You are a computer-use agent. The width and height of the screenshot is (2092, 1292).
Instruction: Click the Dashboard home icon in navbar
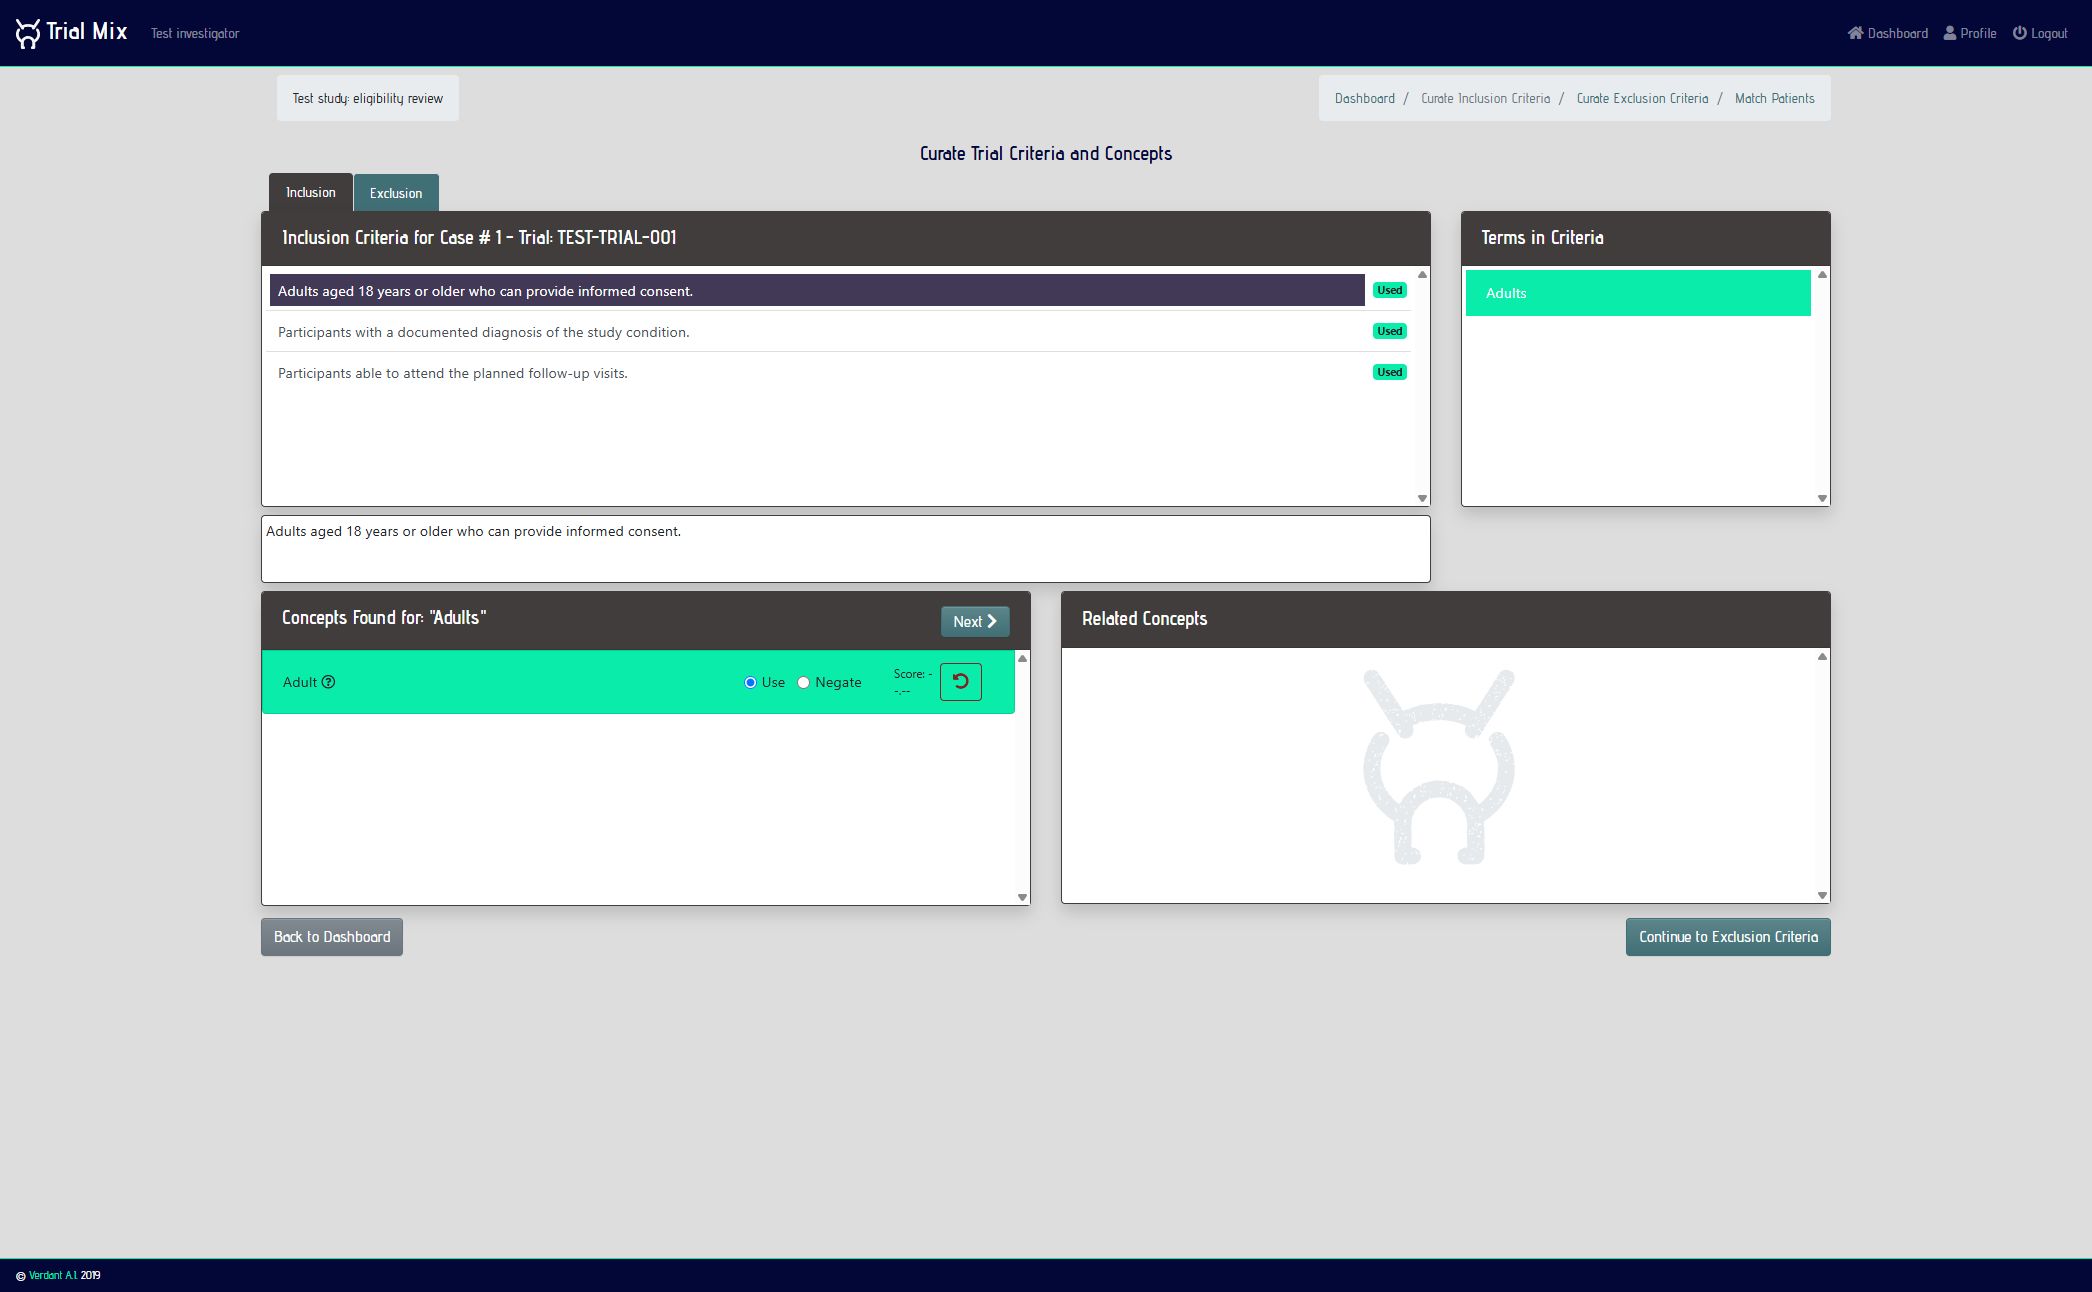point(1855,33)
